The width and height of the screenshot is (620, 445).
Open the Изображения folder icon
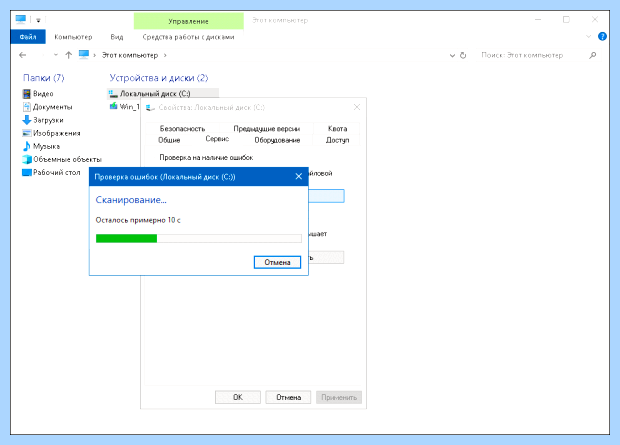click(26, 133)
